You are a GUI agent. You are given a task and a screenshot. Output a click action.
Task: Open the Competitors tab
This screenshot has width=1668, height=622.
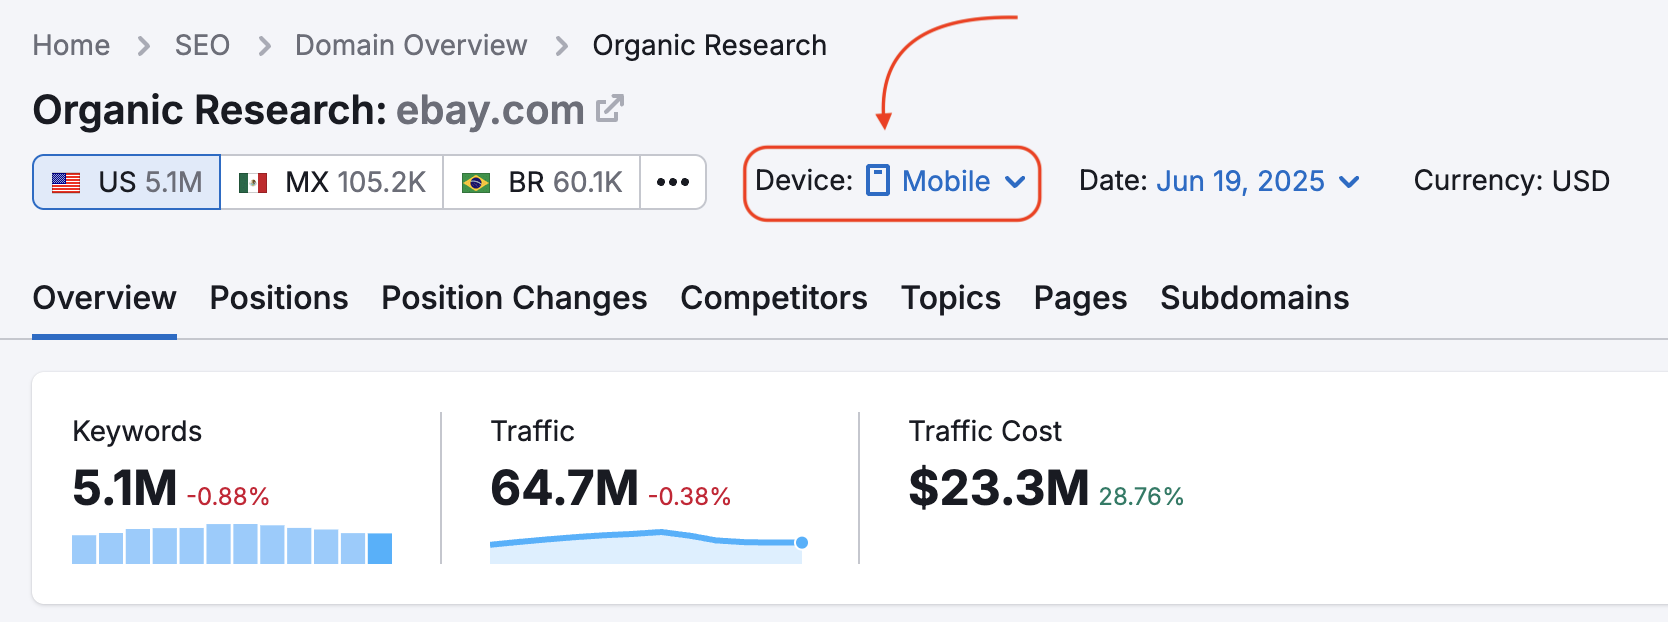773,298
